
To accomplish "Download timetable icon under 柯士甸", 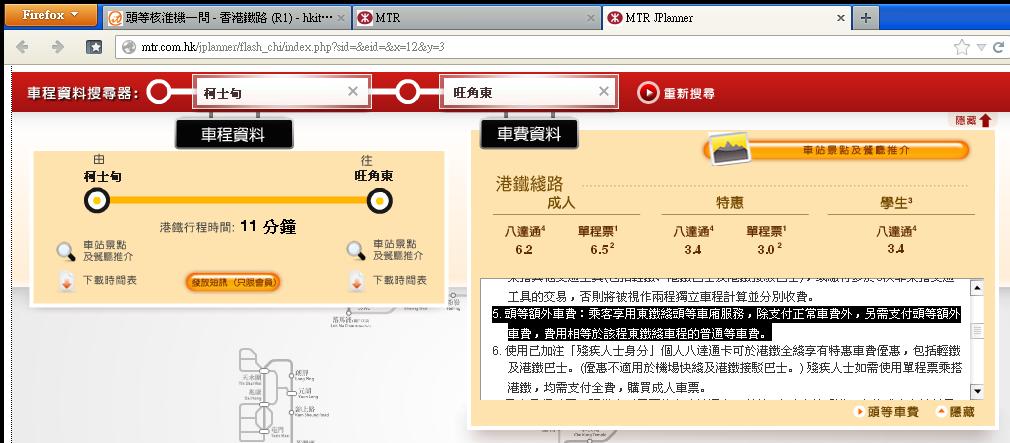I will click(66, 283).
